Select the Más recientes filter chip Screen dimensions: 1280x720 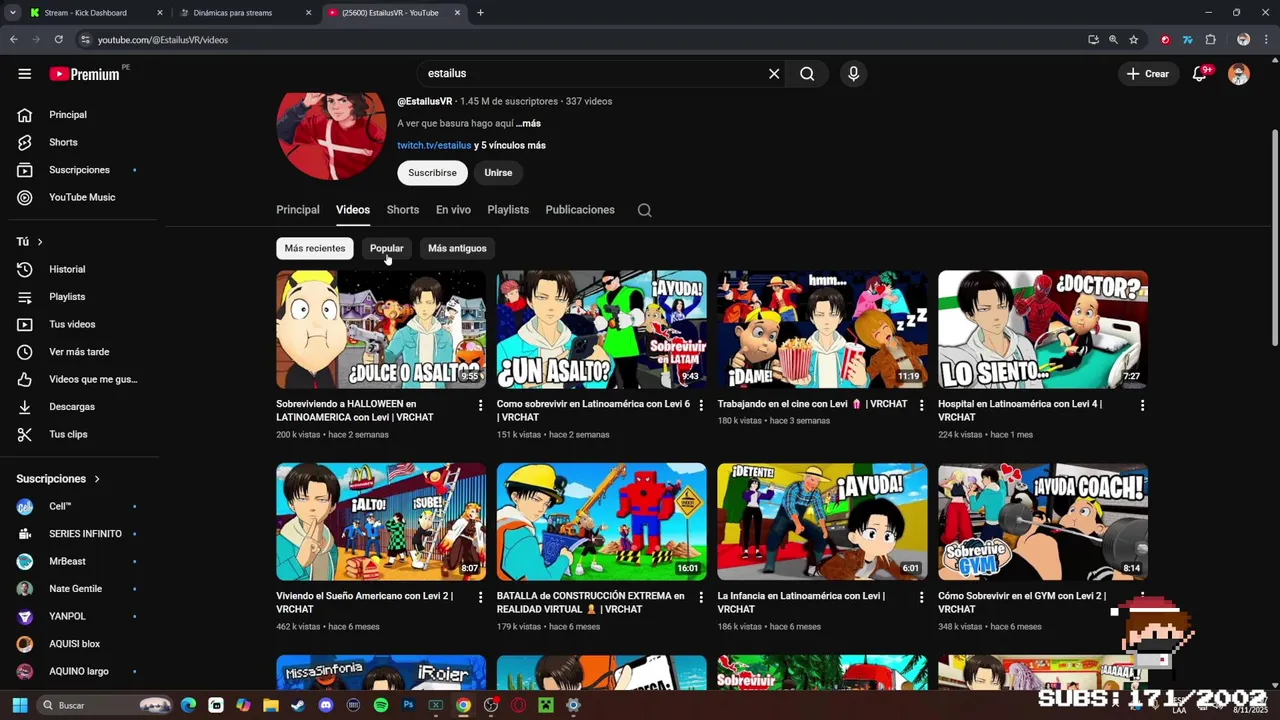tap(315, 248)
